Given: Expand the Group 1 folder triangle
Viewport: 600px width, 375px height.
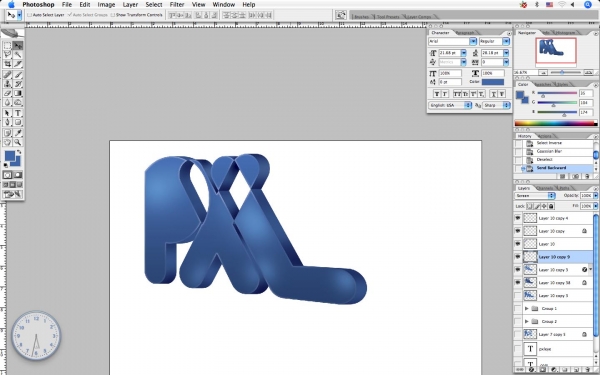Looking at the screenshot, I should click(x=527, y=308).
